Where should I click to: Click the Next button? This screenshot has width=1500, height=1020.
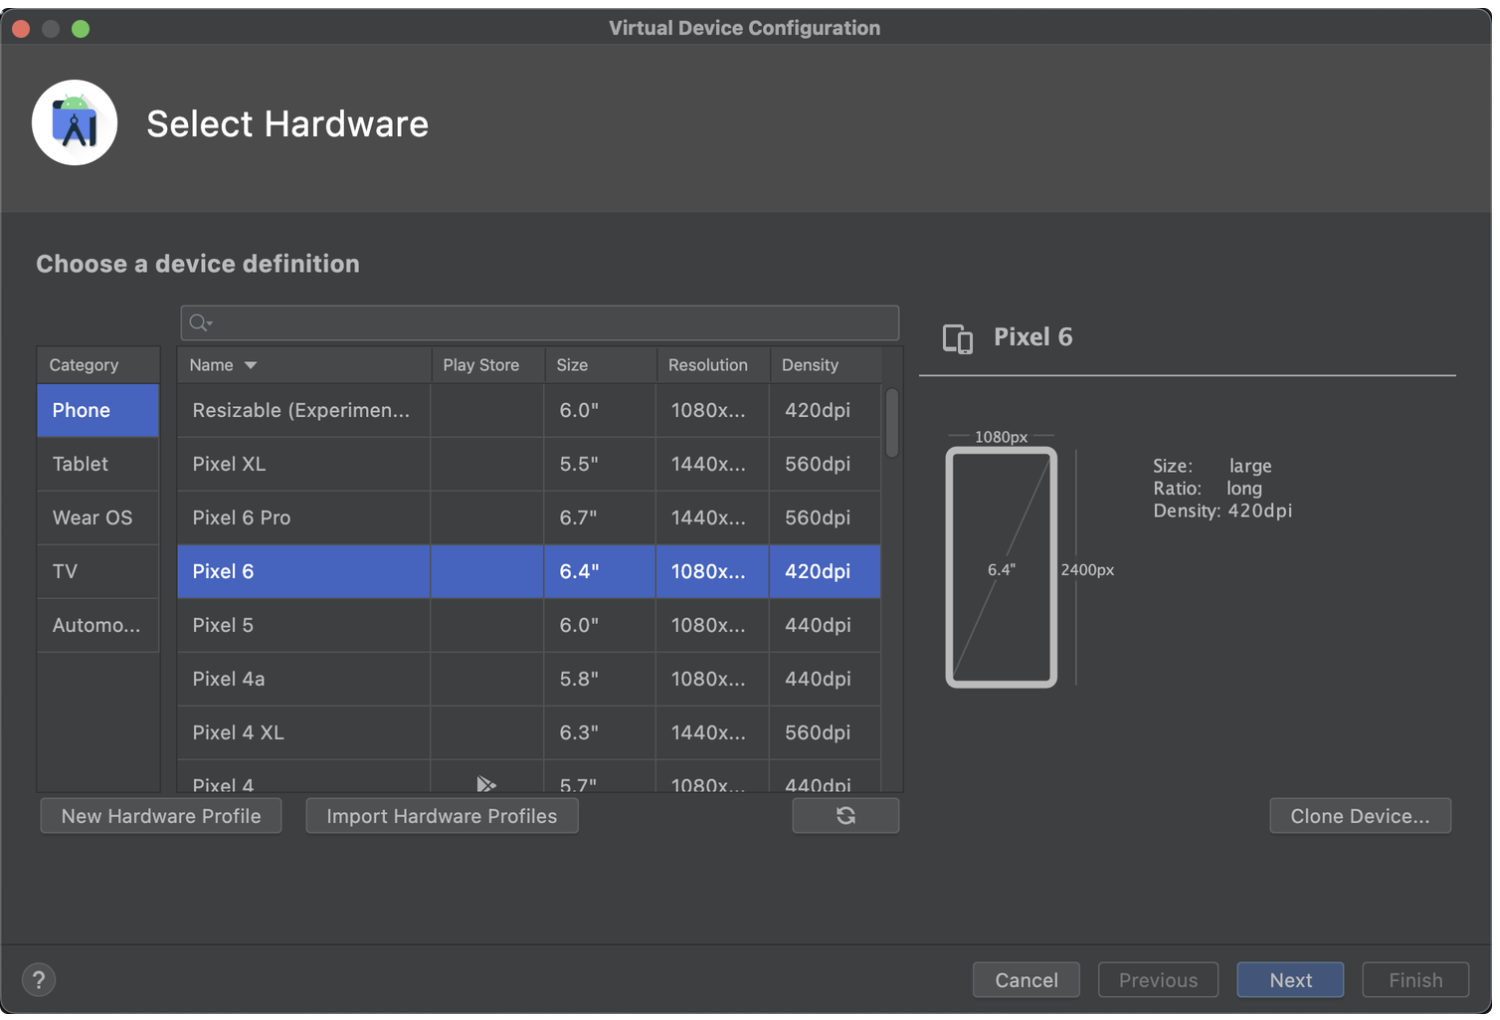click(1290, 980)
